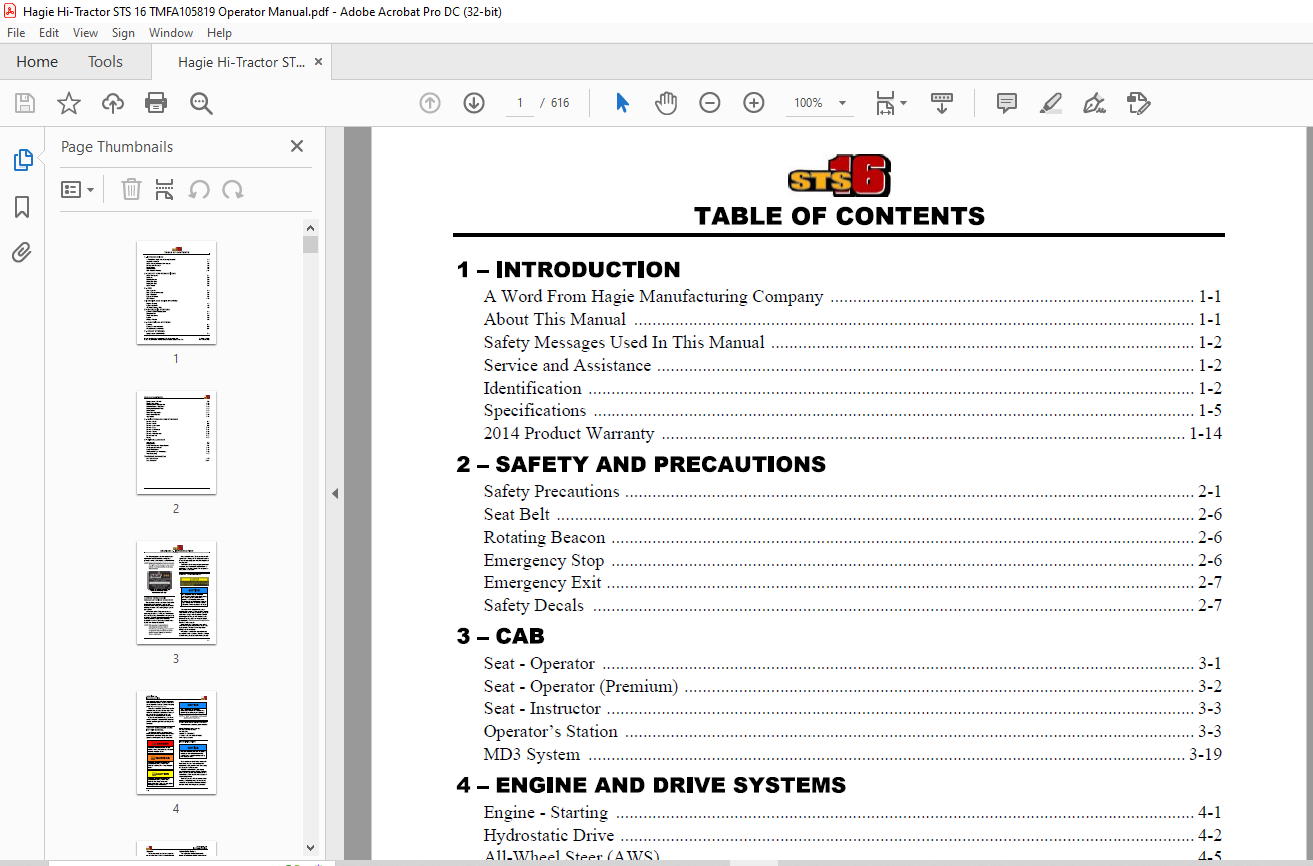Switch to the Home tab

pyautogui.click(x=37, y=62)
